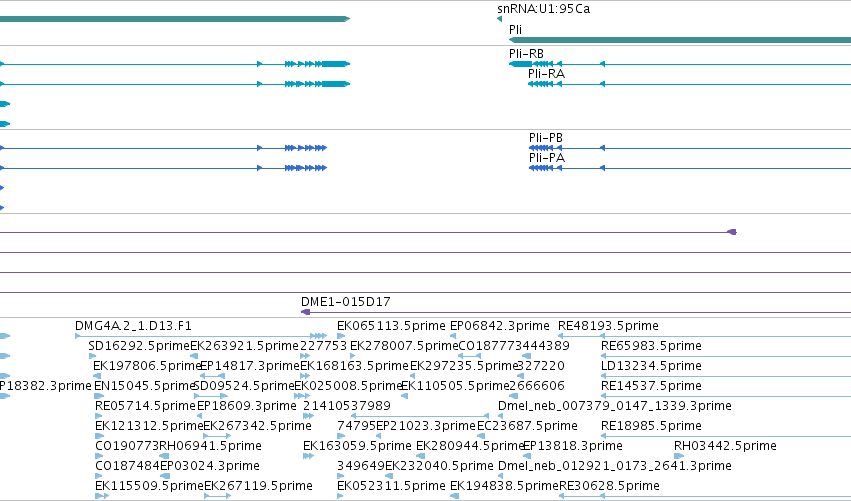The width and height of the screenshot is (851, 501).
Task: Open EK115509.5prime EST entry
Action: point(149,486)
